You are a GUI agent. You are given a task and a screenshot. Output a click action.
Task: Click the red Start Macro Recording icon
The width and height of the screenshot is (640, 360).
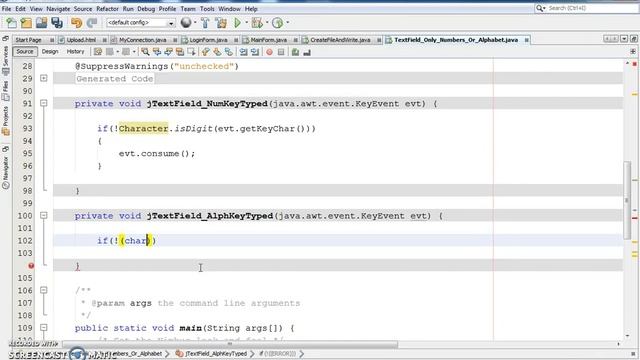(269, 52)
